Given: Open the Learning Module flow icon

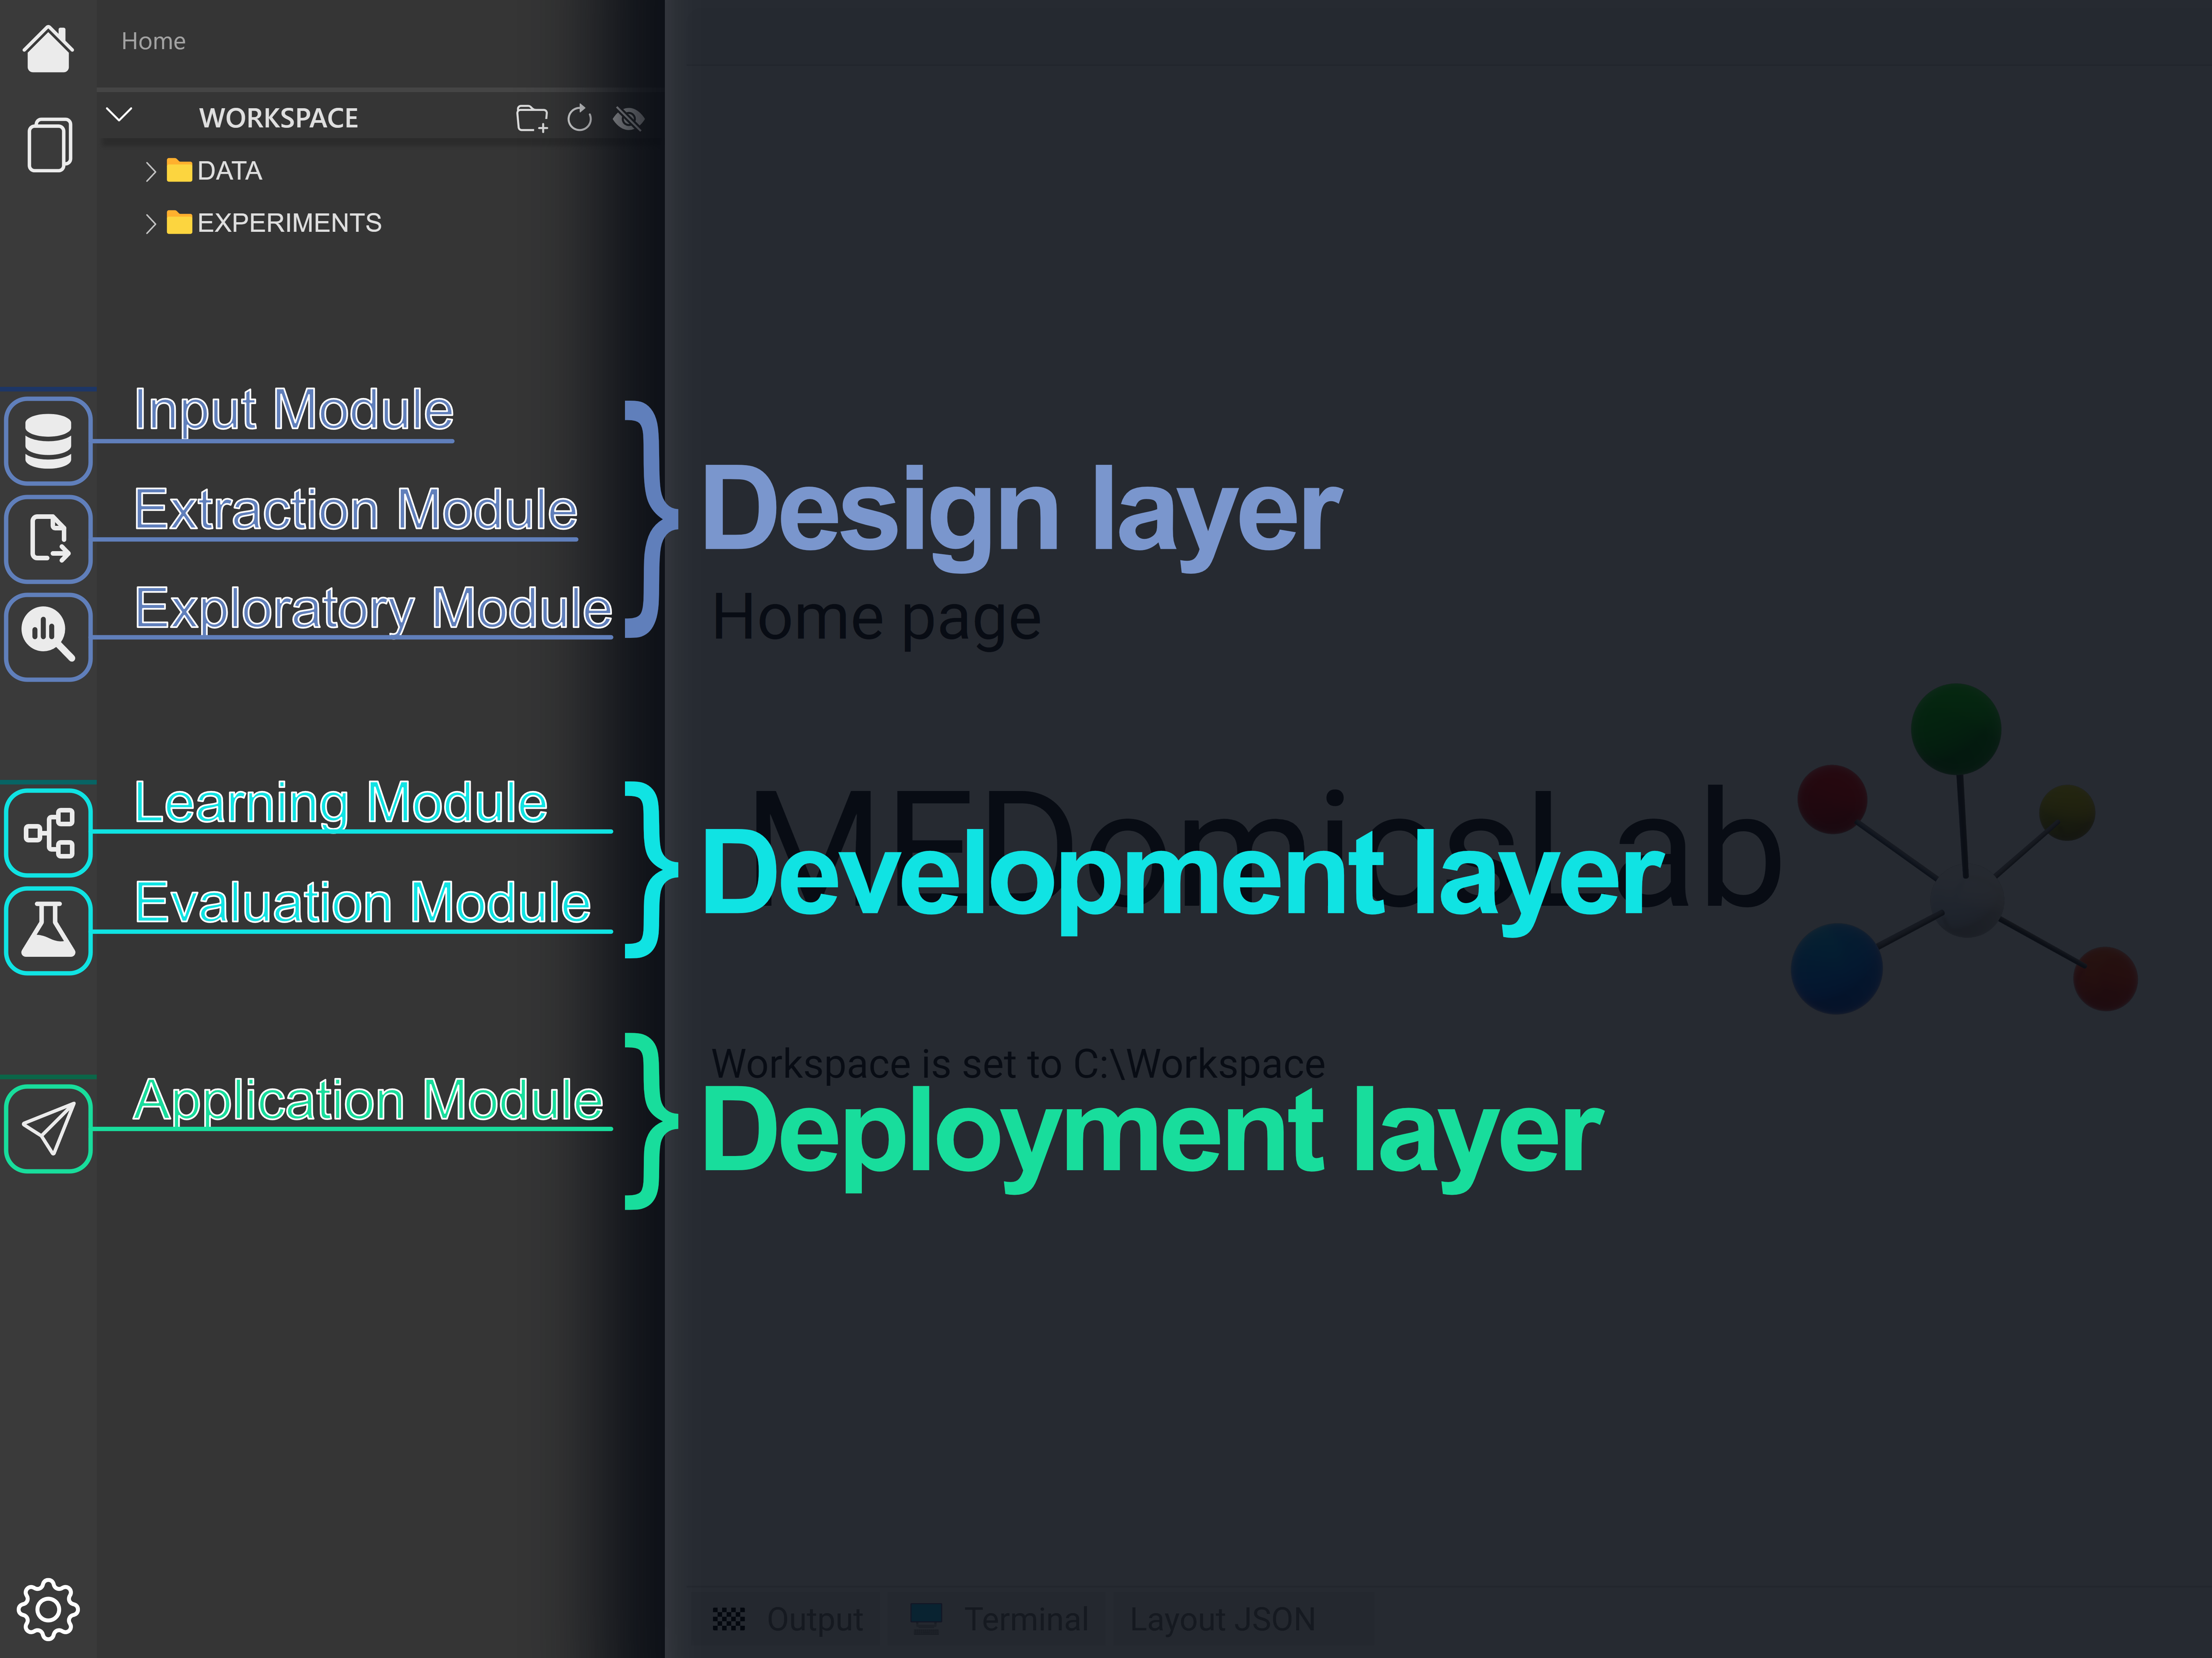Looking at the screenshot, I should pyautogui.click(x=48, y=832).
